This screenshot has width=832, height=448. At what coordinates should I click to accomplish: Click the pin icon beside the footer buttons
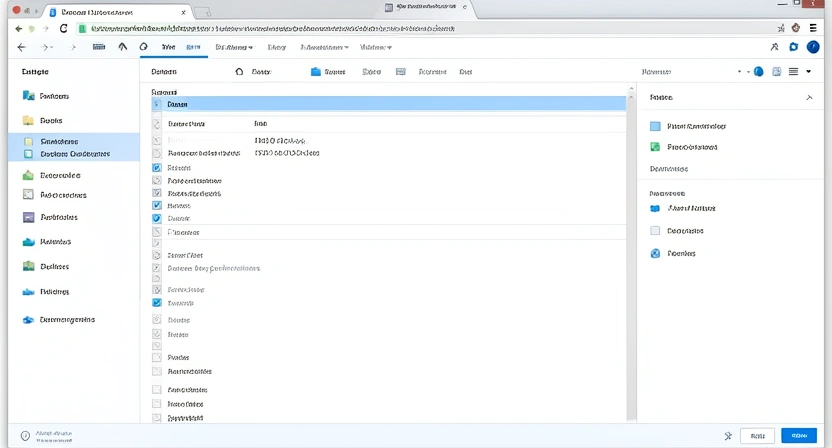coord(728,436)
